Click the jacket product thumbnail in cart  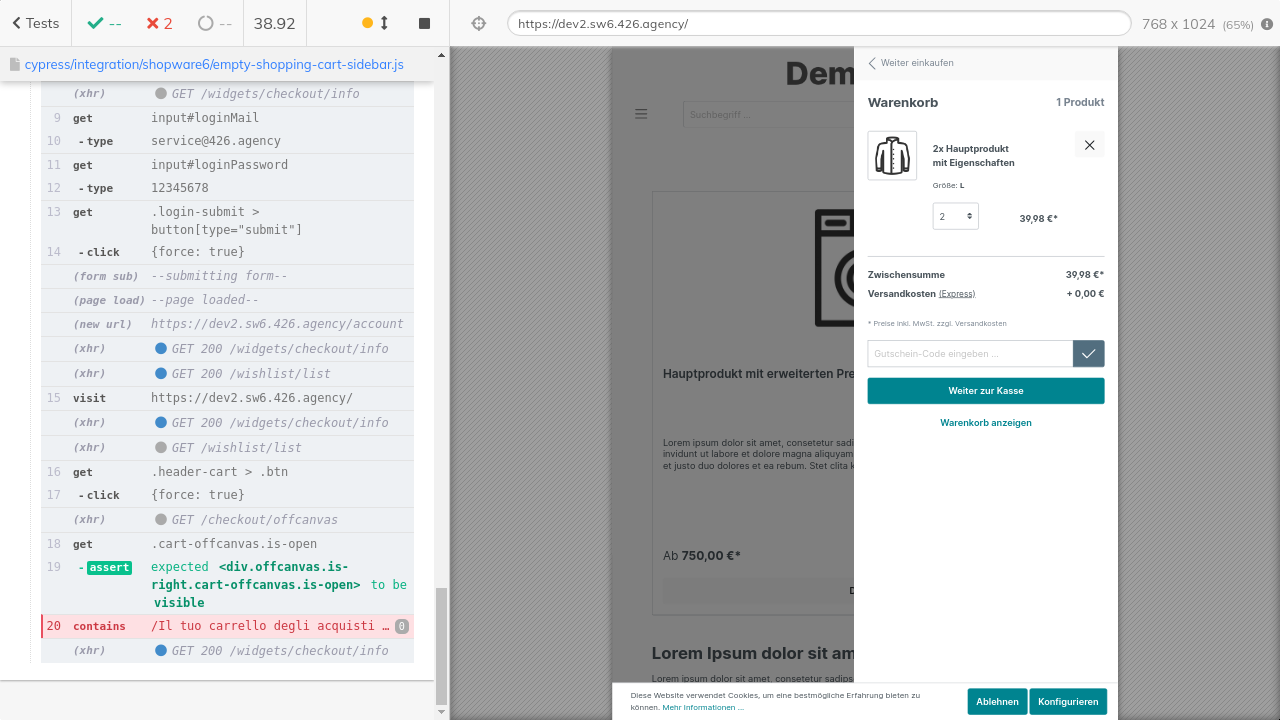(892, 156)
